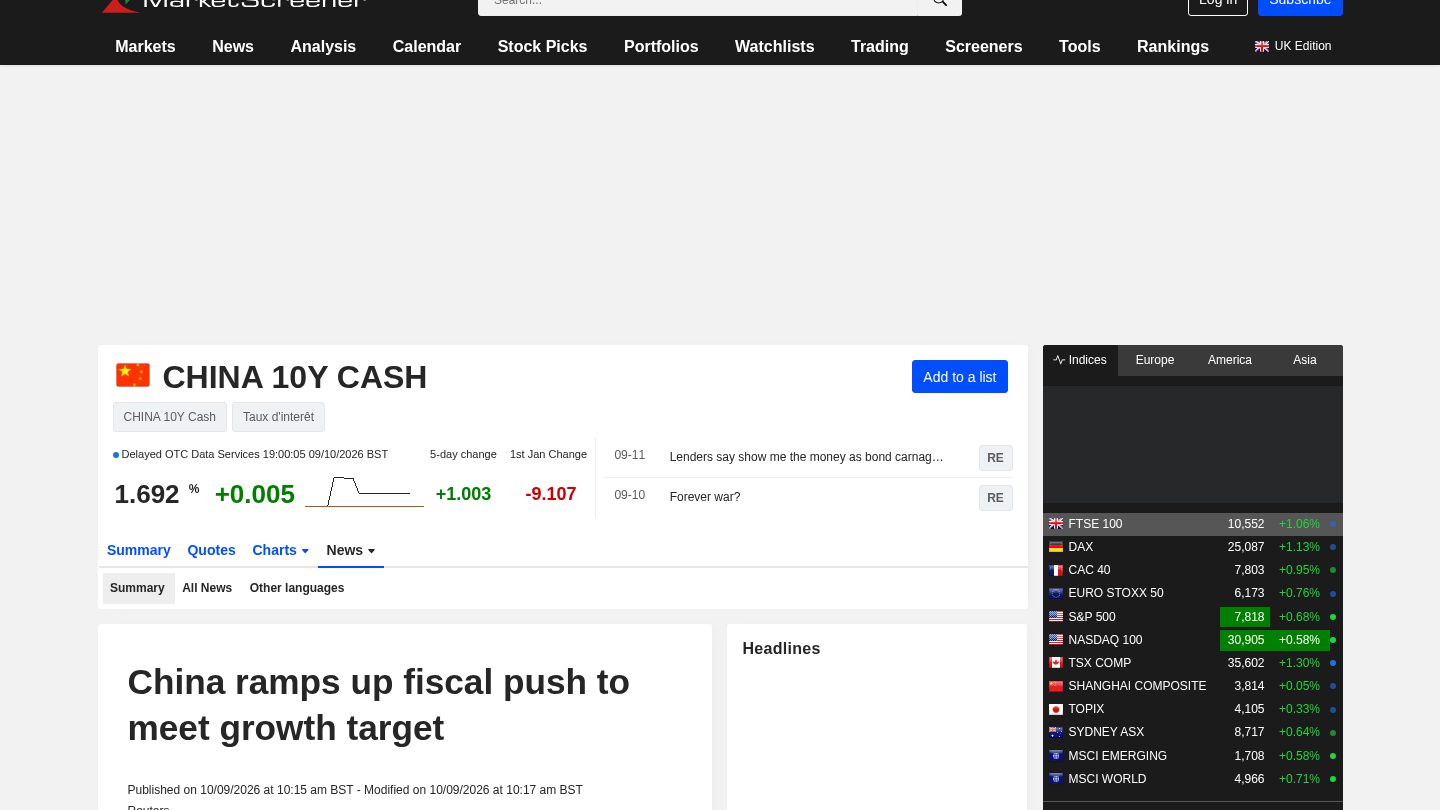
Task: Switch to the Europe tab
Action: coord(1155,360)
